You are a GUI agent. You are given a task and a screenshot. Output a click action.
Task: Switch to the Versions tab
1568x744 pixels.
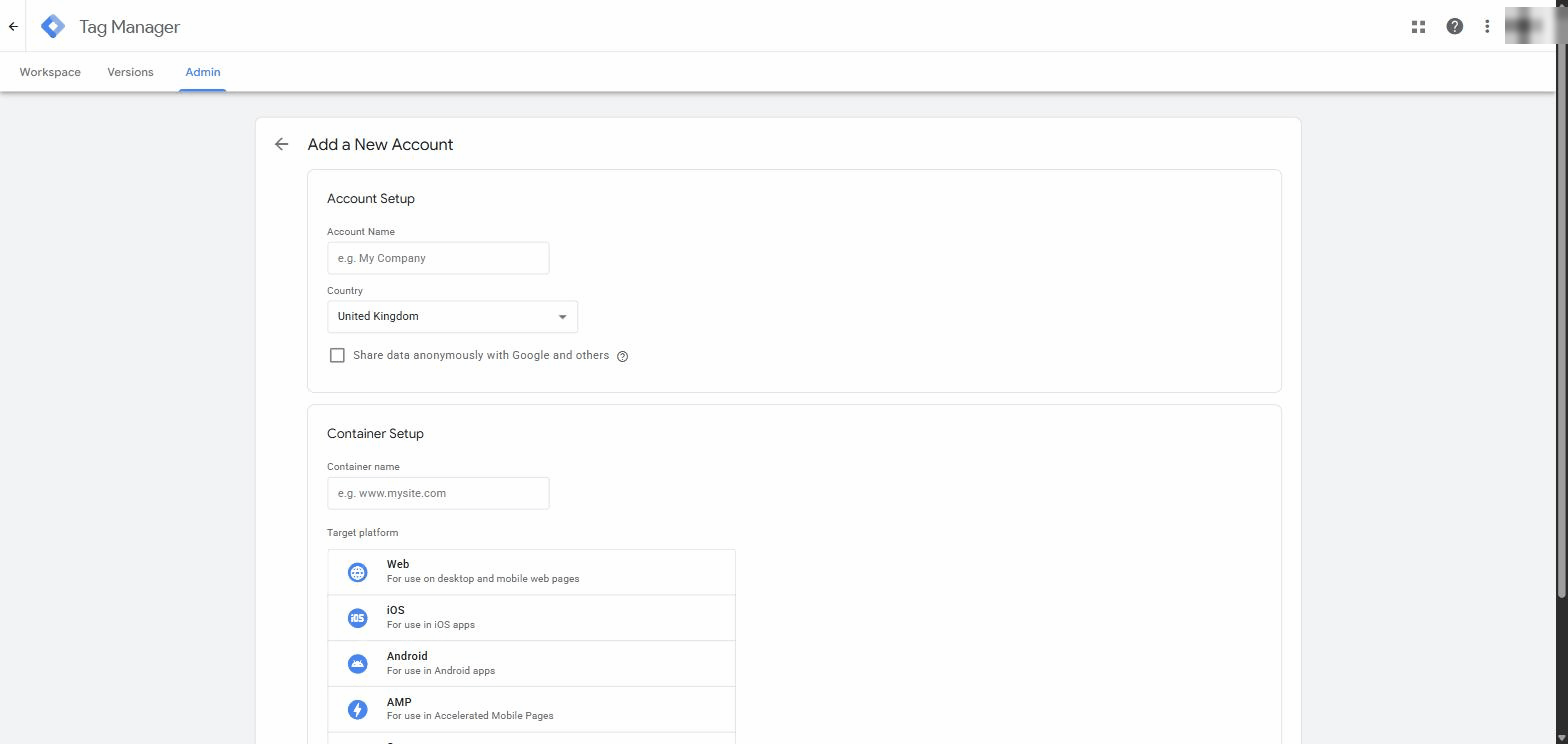pos(130,72)
